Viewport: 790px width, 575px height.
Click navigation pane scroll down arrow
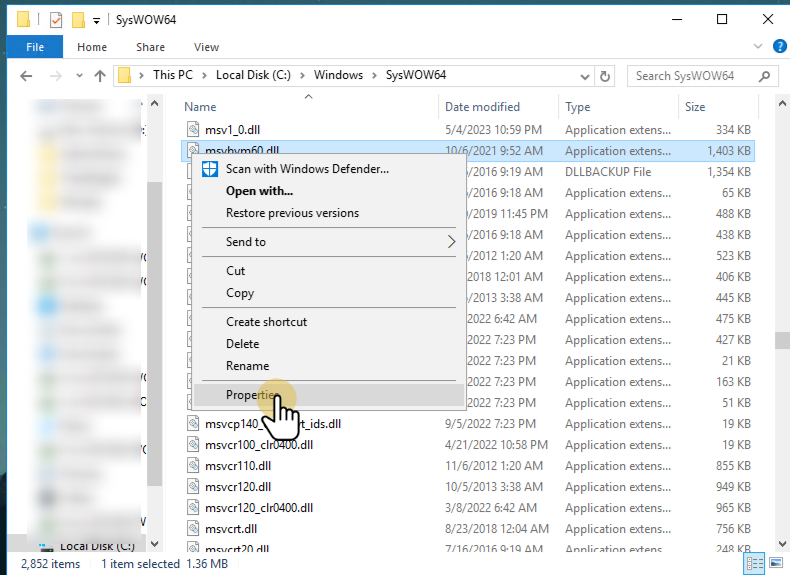(155, 544)
